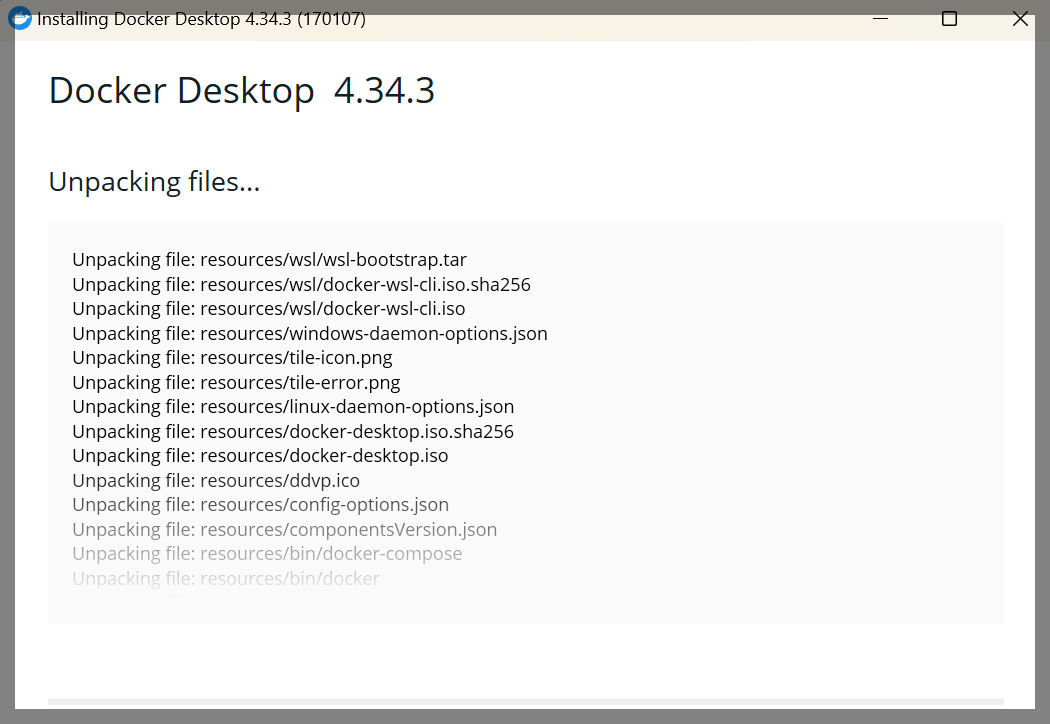Select the config-options.json log line
This screenshot has width=1050, height=724.
(x=260, y=504)
